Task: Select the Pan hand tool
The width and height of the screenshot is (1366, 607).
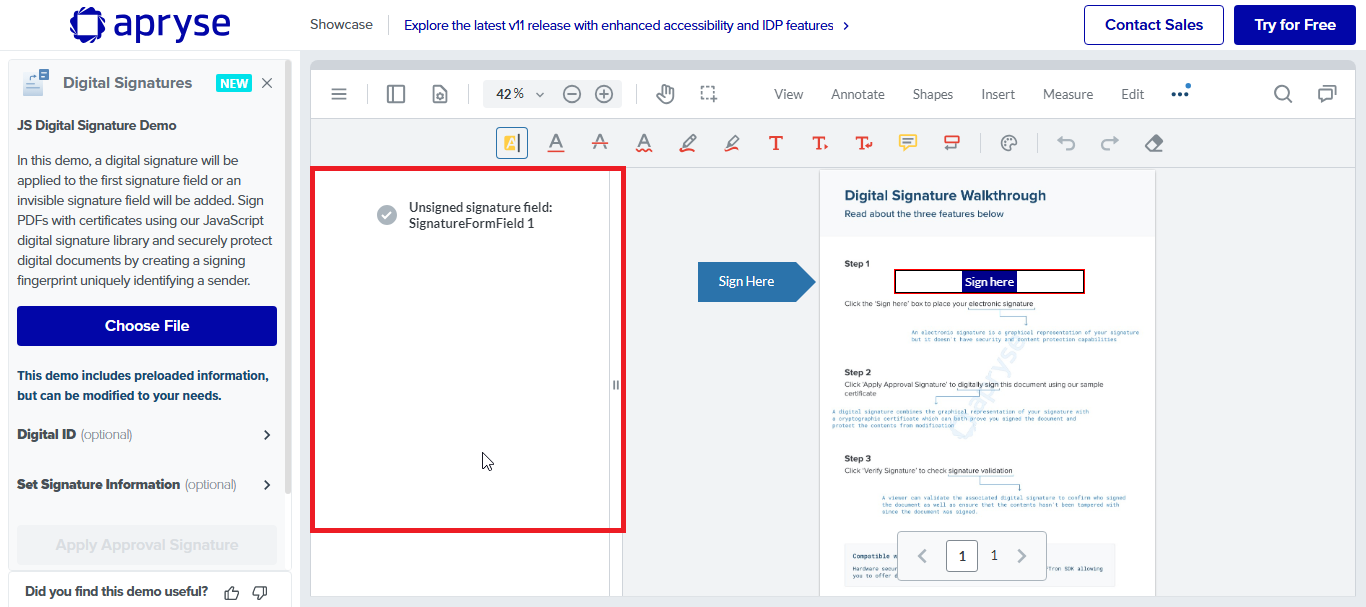Action: 665,94
